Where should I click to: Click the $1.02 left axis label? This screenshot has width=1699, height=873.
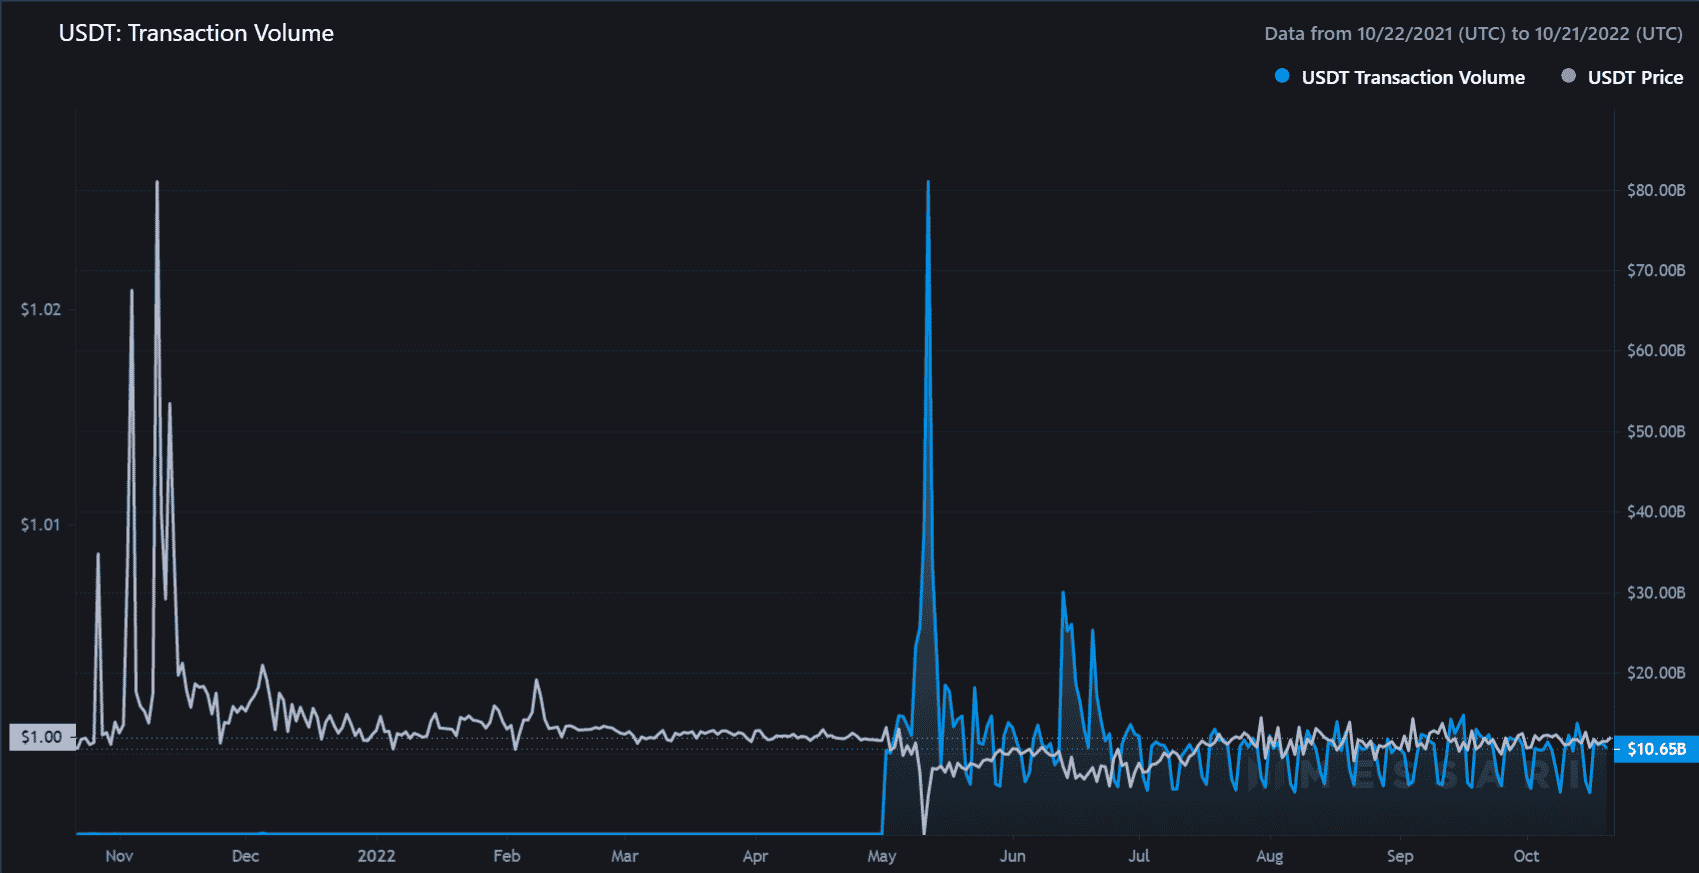pos(41,310)
